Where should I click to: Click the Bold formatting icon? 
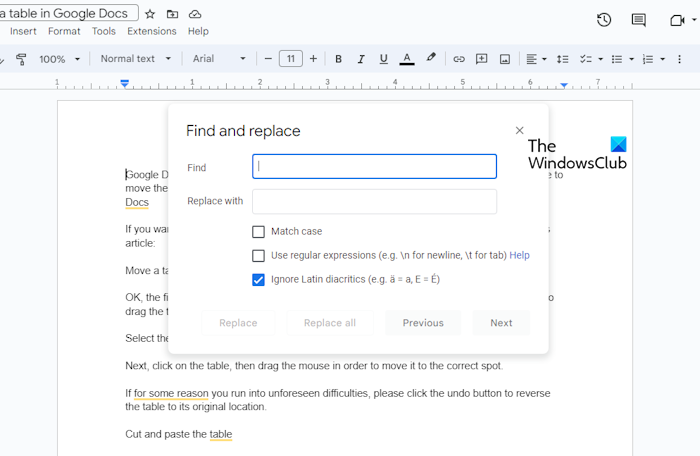coord(338,59)
